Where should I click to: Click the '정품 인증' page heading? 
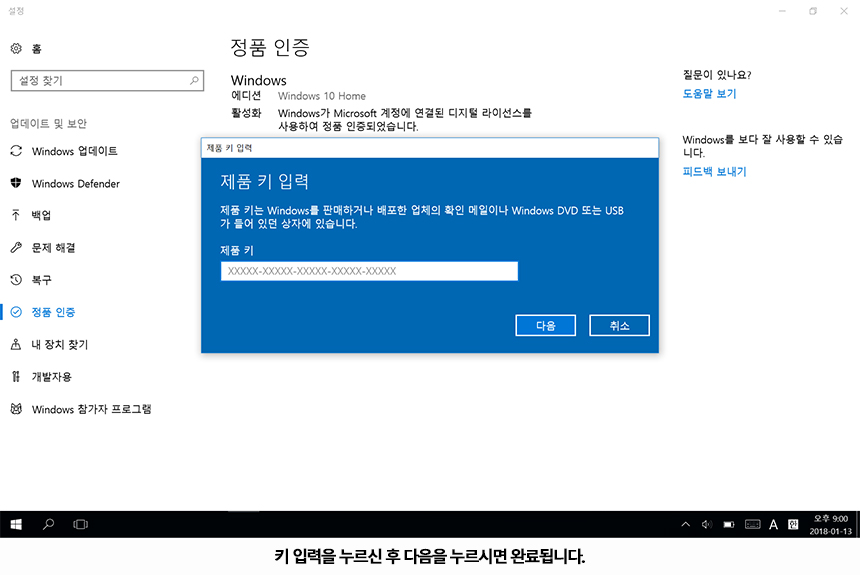(x=270, y=48)
